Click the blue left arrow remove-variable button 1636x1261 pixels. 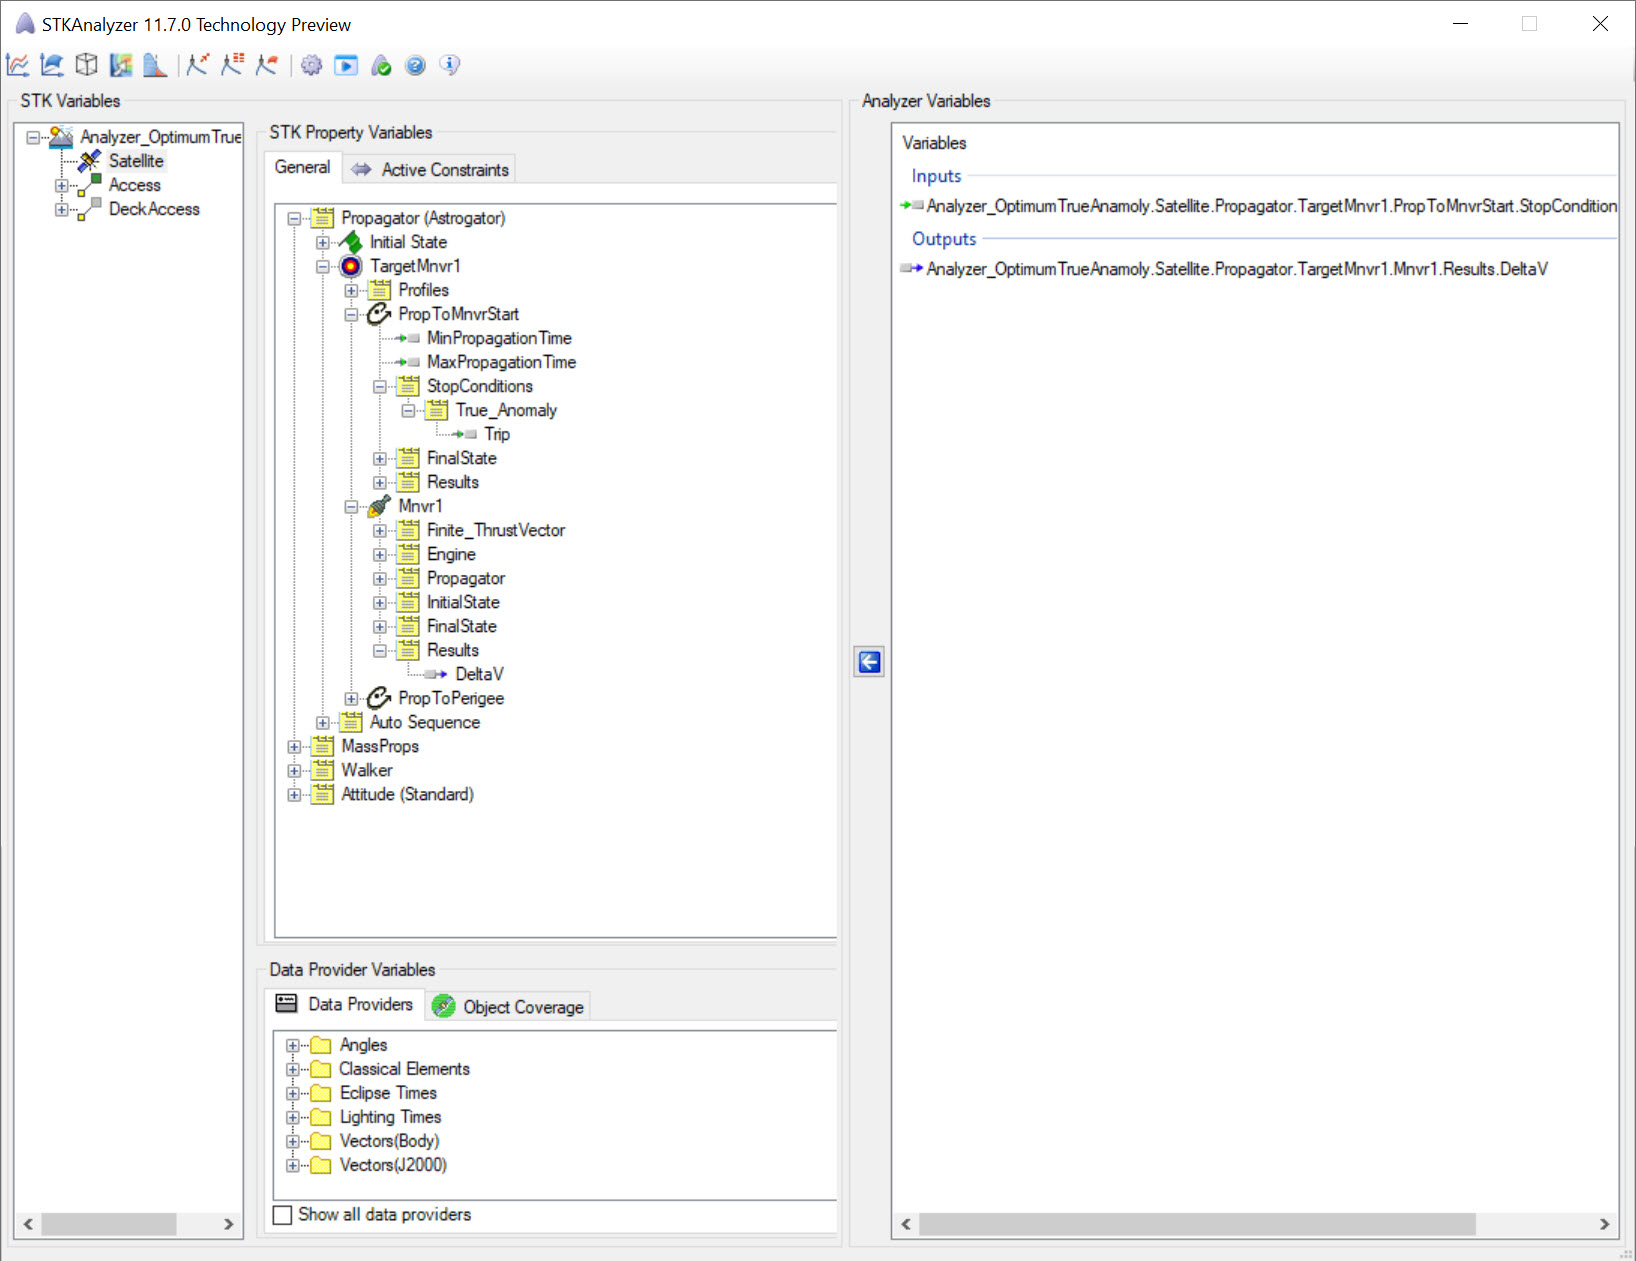coord(869,662)
